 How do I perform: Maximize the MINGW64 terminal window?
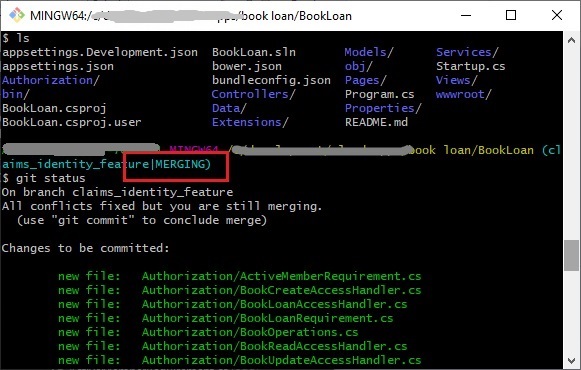tap(511, 15)
